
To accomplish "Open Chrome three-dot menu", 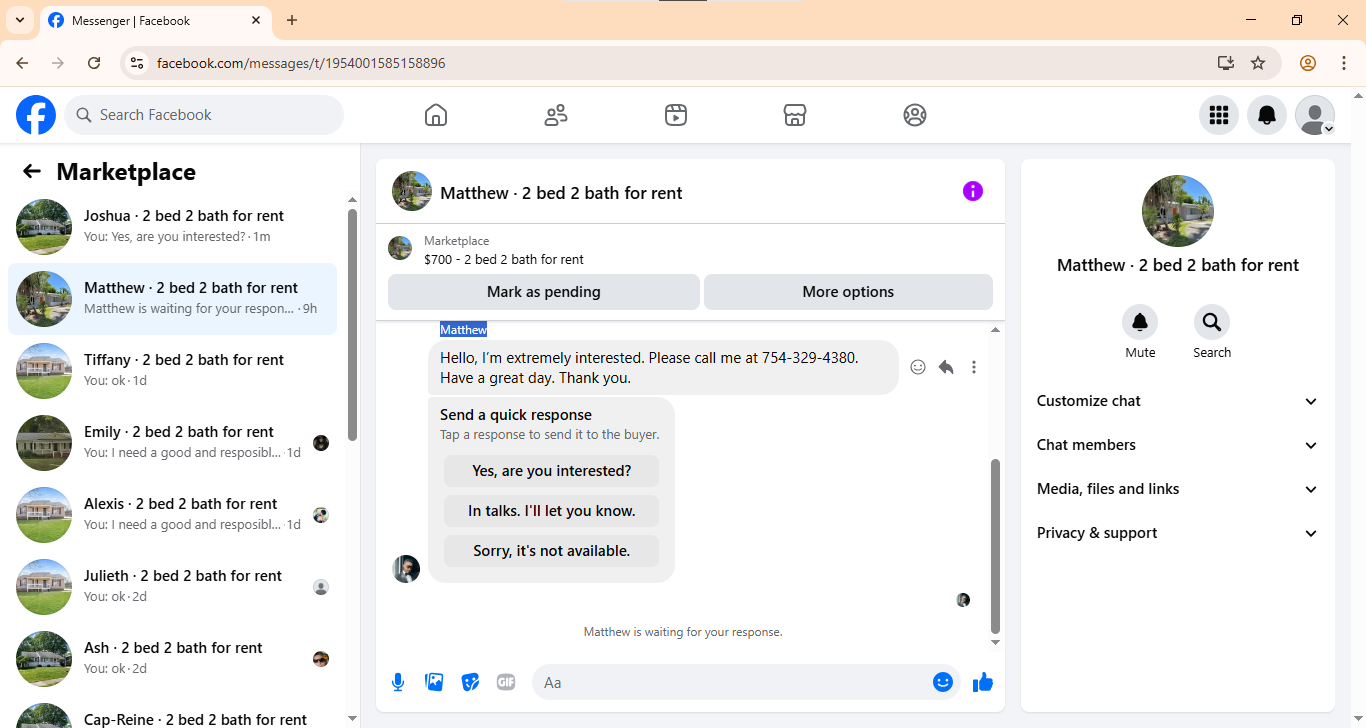I will [x=1344, y=63].
